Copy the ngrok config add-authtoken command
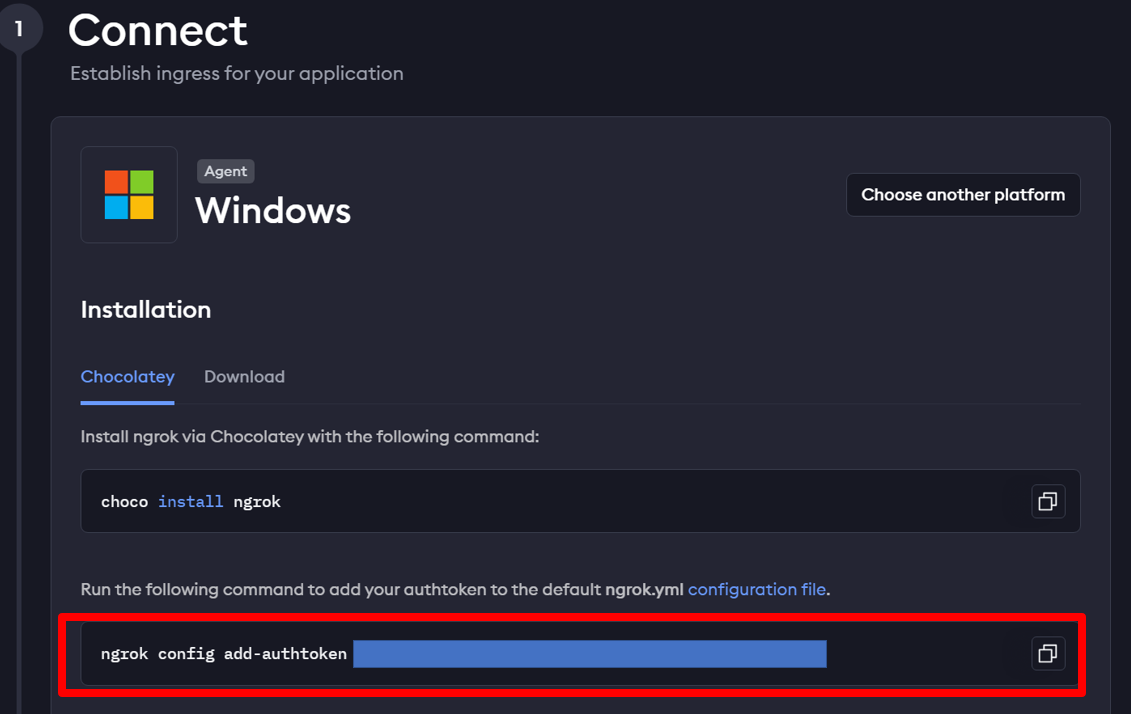The height and width of the screenshot is (714, 1131). 1047,653
